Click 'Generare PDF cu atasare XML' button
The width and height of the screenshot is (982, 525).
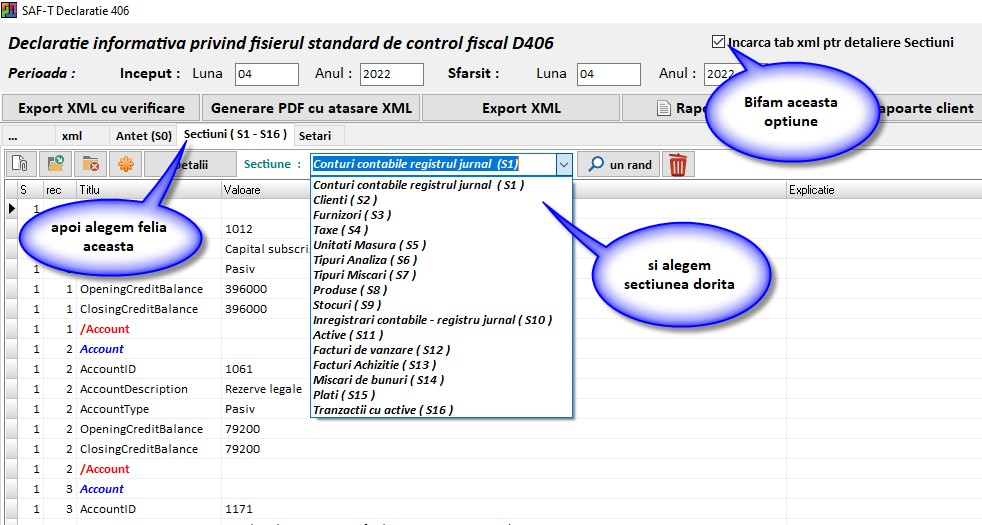click(311, 108)
